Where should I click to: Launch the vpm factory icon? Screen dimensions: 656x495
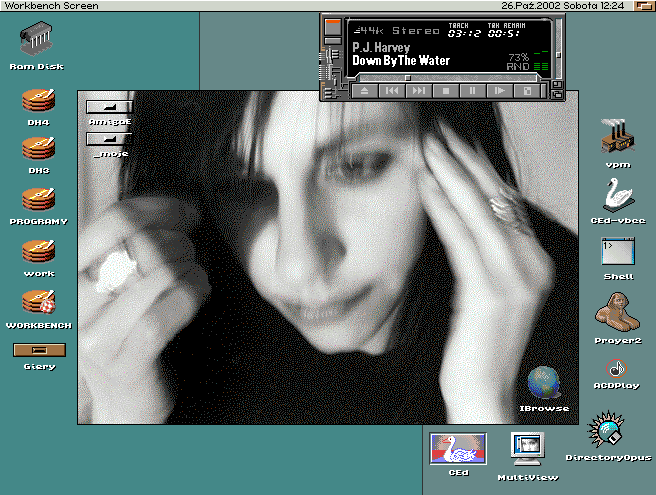click(618, 136)
